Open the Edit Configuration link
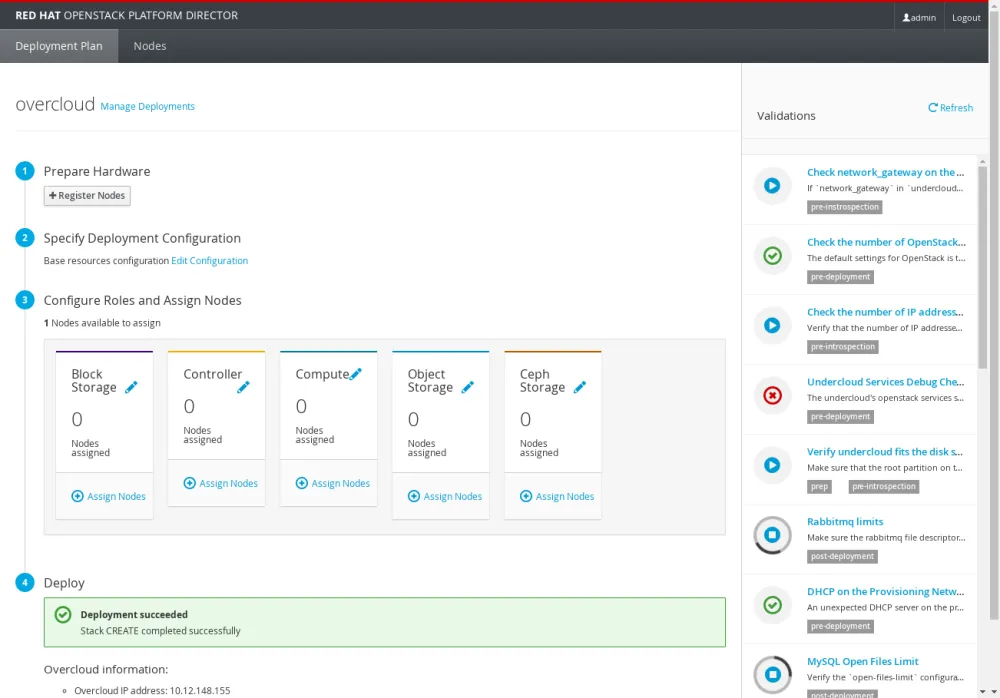This screenshot has height=698, width=1000. click(x=209, y=261)
